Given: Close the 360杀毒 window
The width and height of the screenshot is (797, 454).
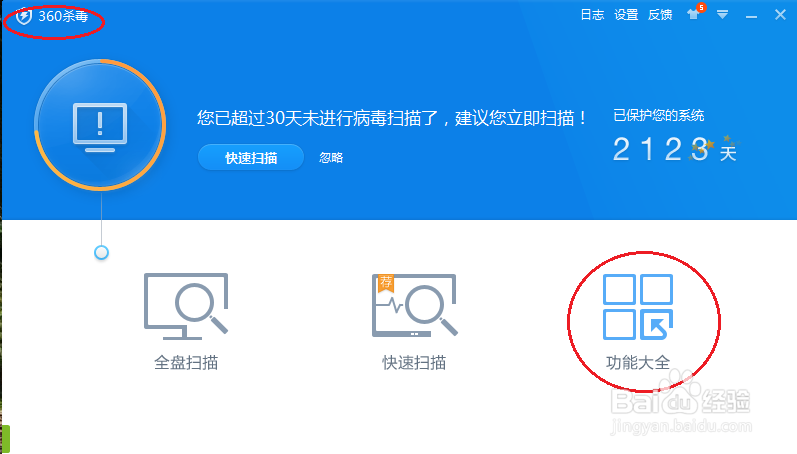Looking at the screenshot, I should click(780, 15).
